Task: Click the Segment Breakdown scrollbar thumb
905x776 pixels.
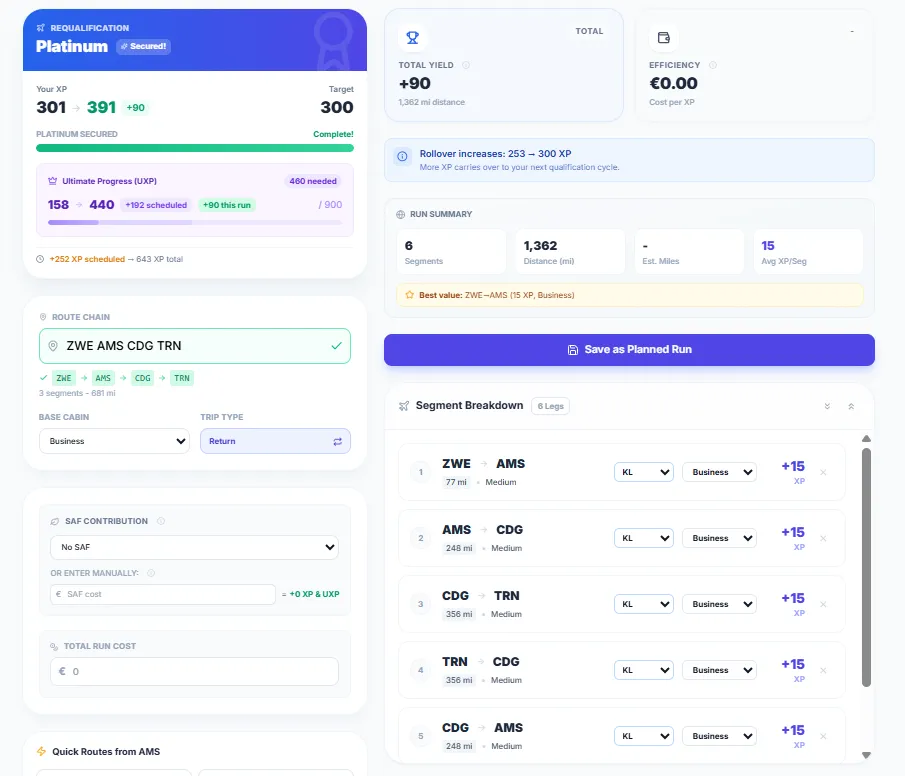Action: pos(866,565)
